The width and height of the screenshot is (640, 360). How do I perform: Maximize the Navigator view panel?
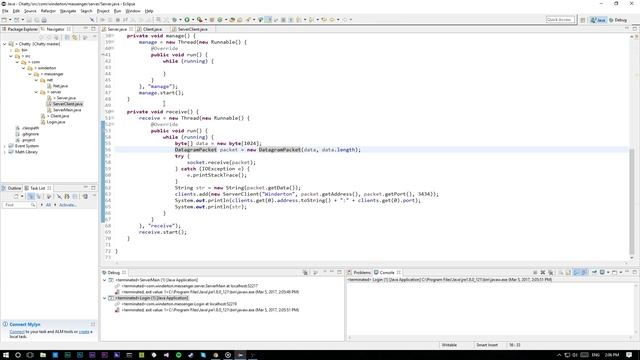[93, 29]
